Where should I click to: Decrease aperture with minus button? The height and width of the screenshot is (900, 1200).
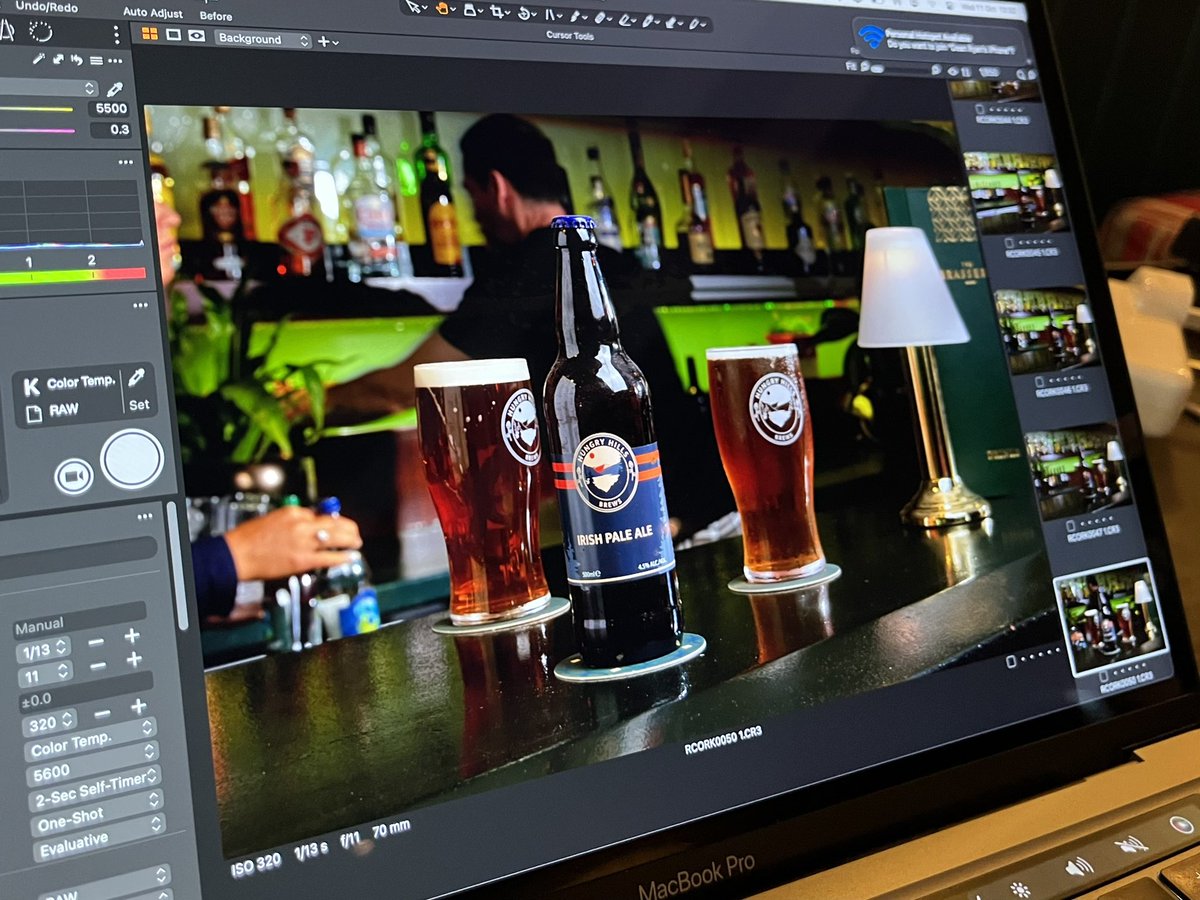[98, 666]
